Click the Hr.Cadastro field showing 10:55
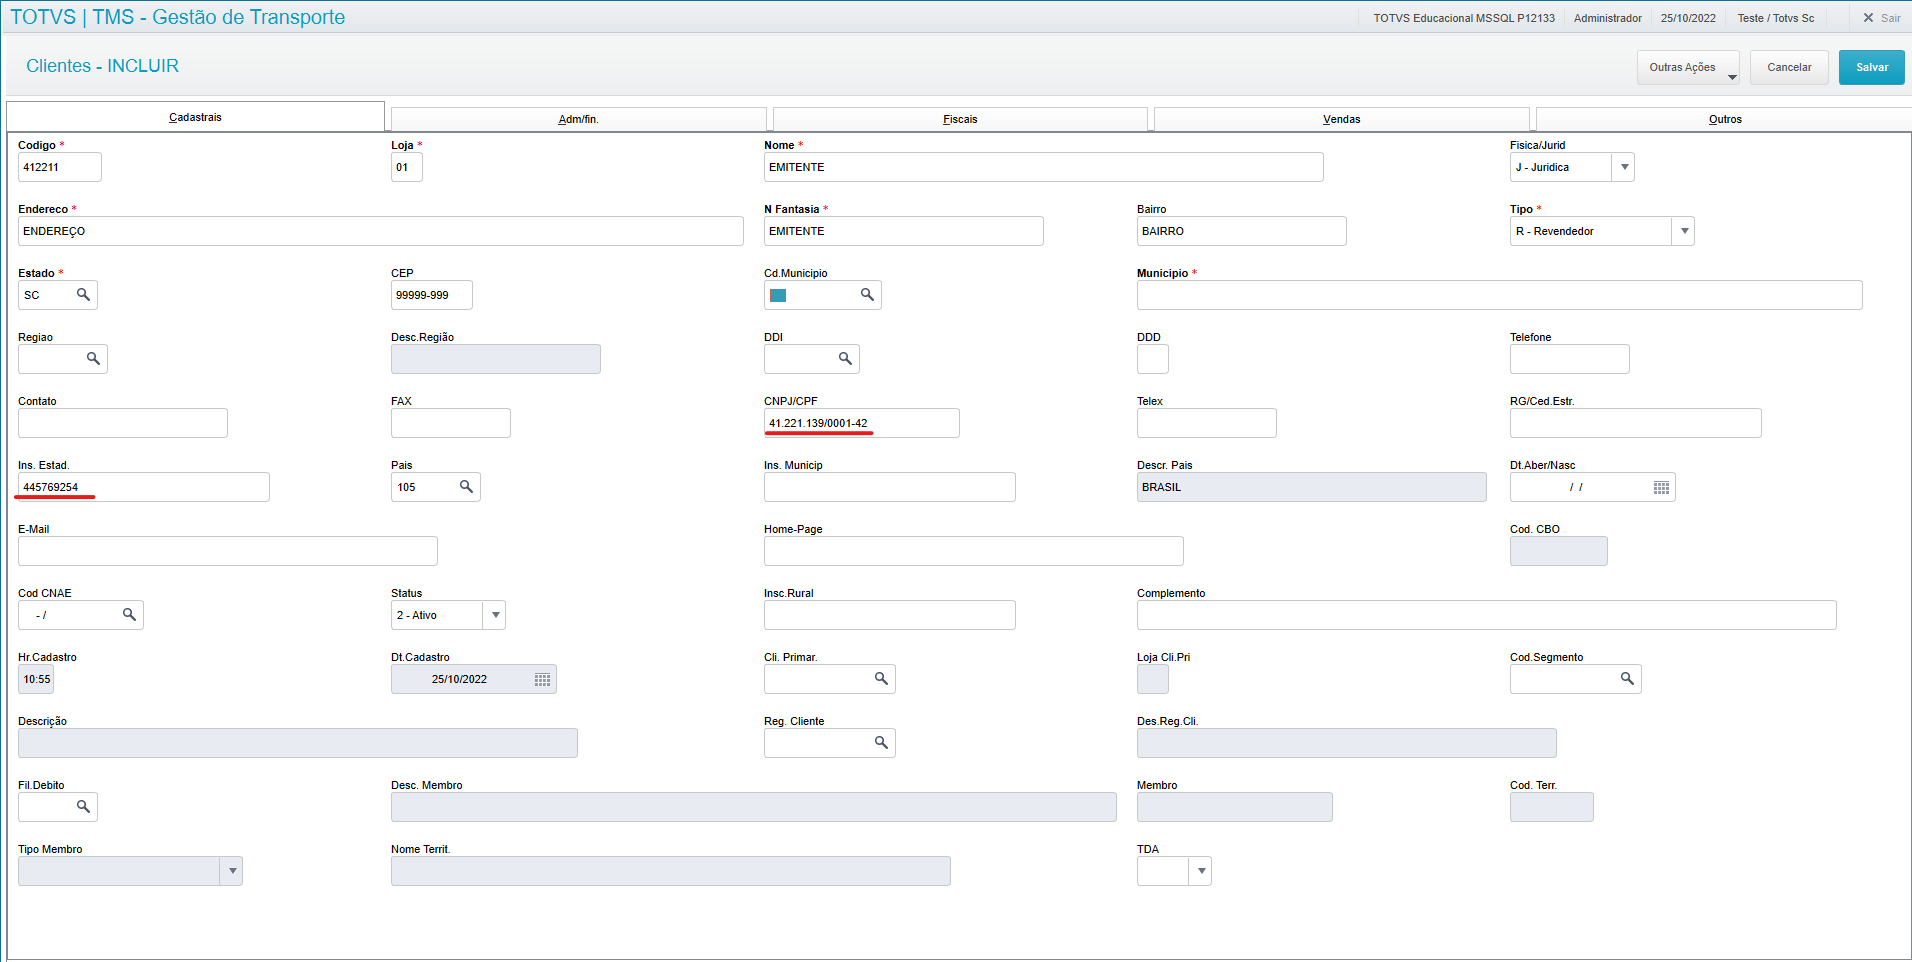The width and height of the screenshot is (1912, 962). (36, 679)
